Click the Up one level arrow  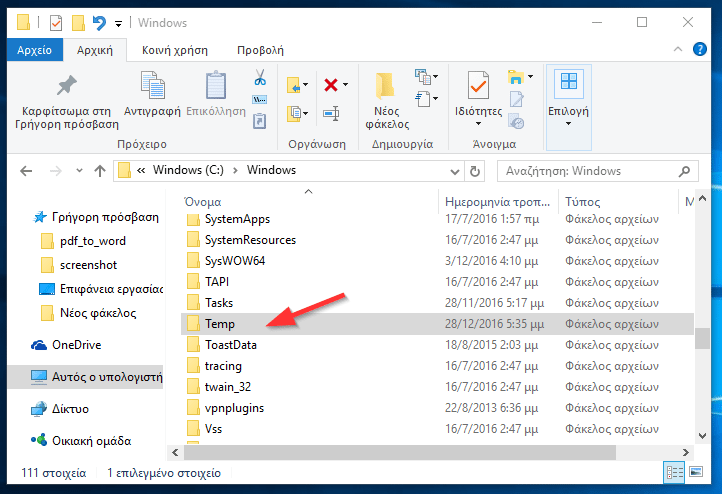pyautogui.click(x=100, y=171)
